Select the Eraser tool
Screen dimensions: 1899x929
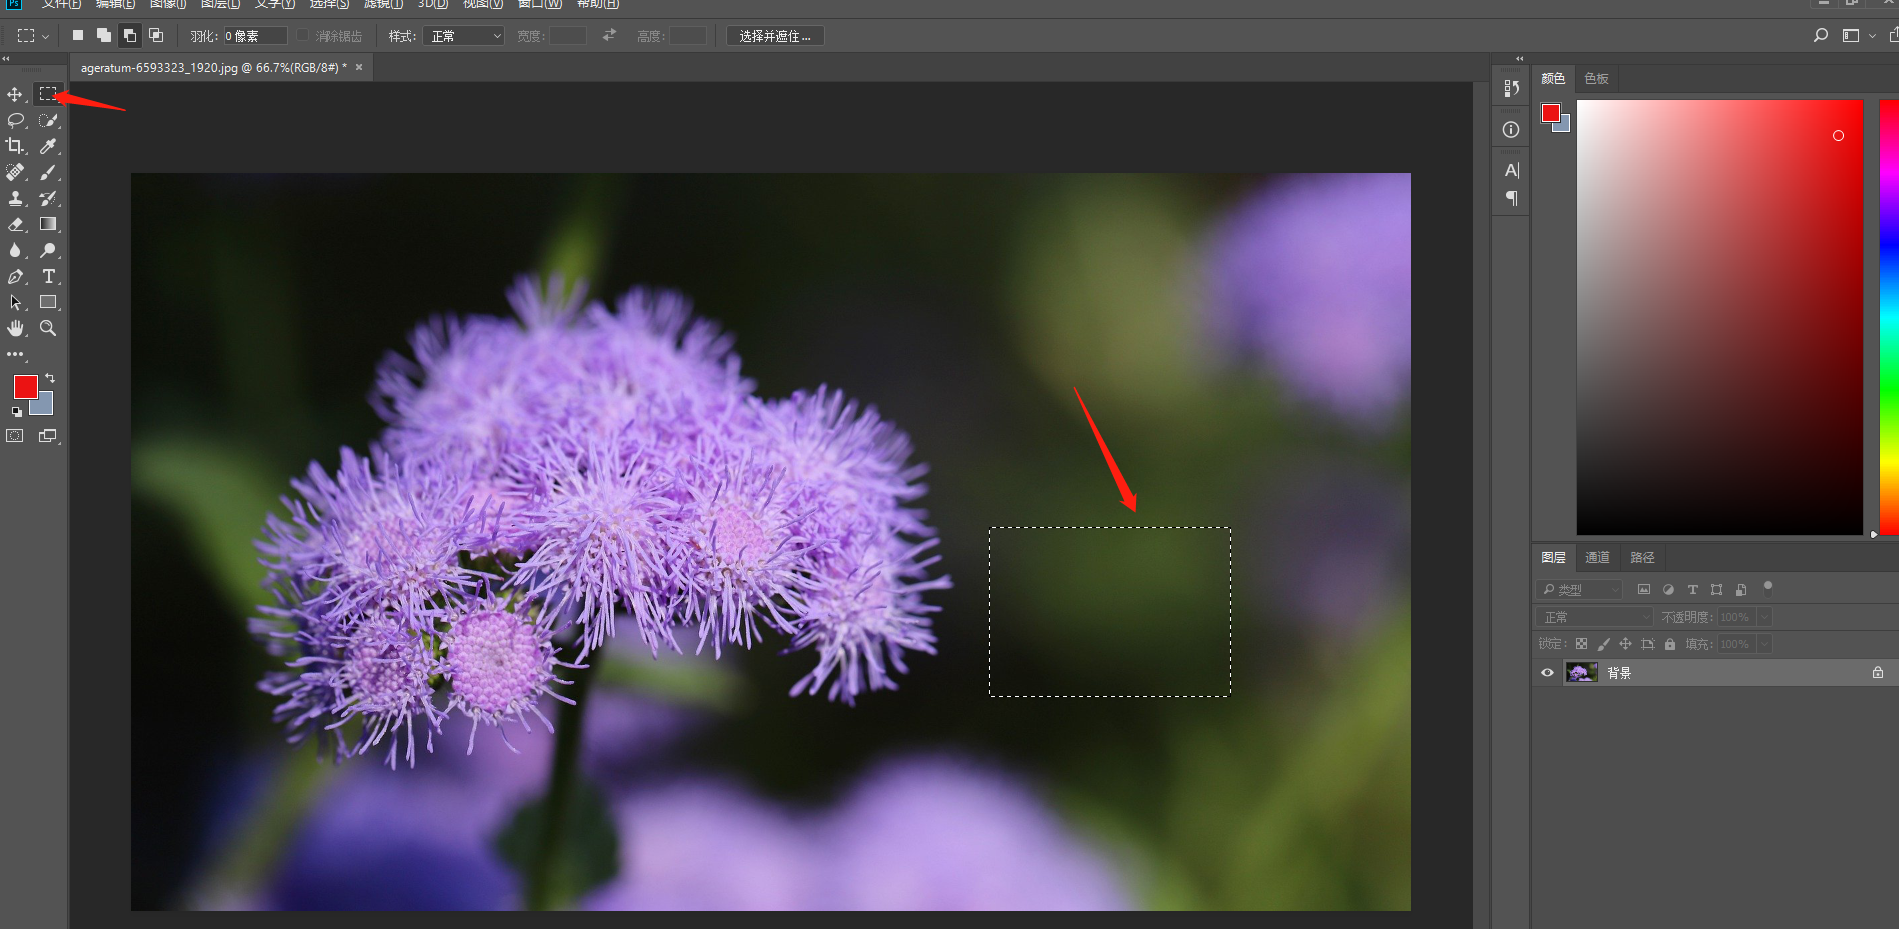point(15,224)
